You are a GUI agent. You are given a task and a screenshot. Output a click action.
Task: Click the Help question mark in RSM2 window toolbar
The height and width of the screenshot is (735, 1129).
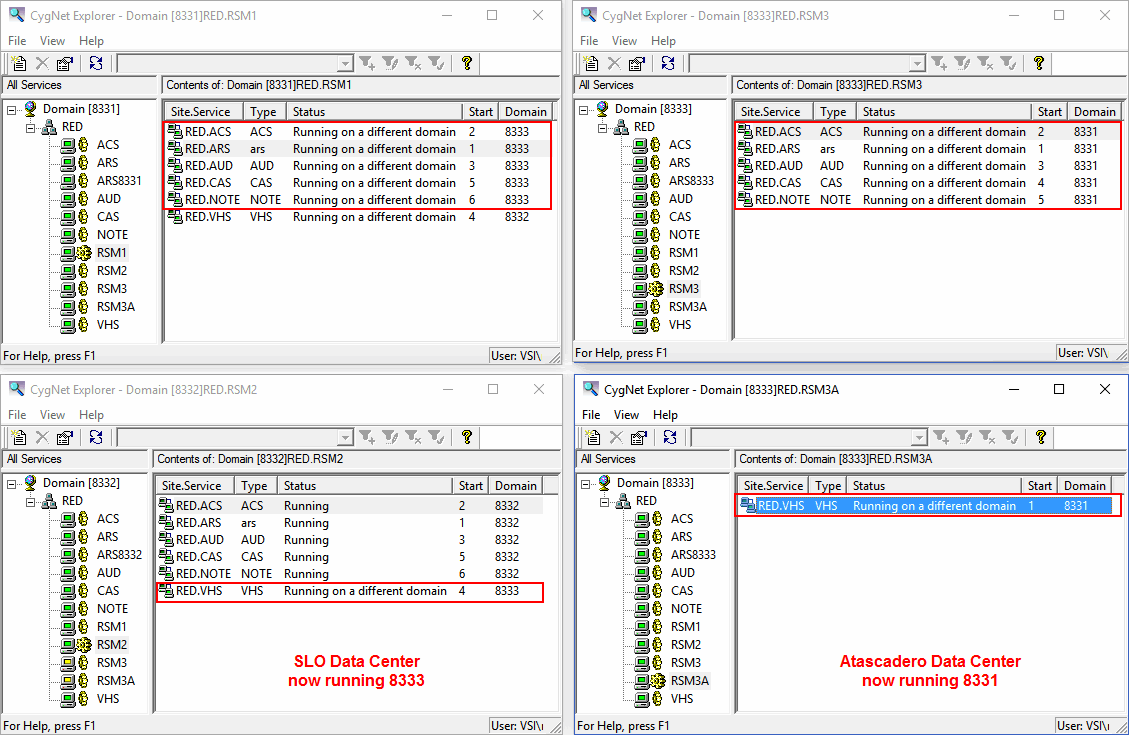467,437
